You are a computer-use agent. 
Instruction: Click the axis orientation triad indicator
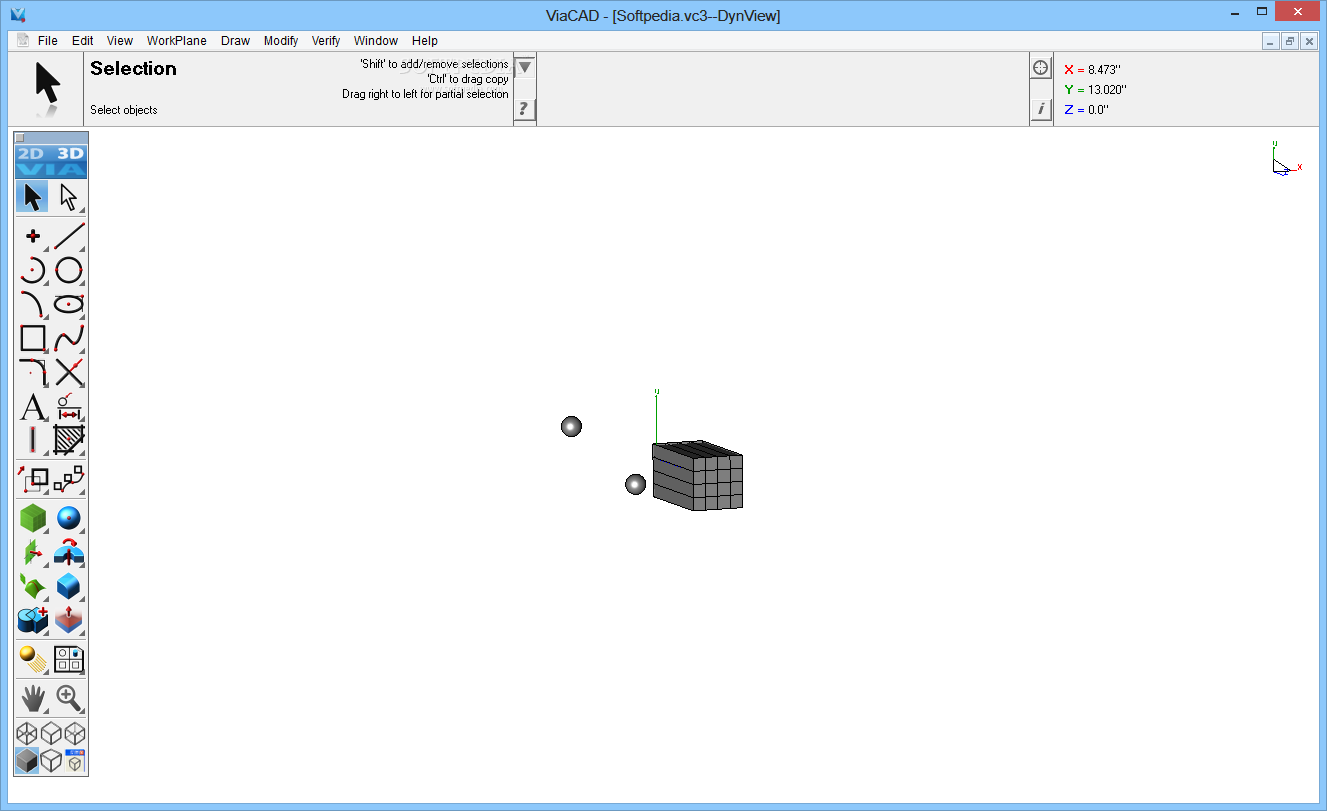tap(1286, 159)
